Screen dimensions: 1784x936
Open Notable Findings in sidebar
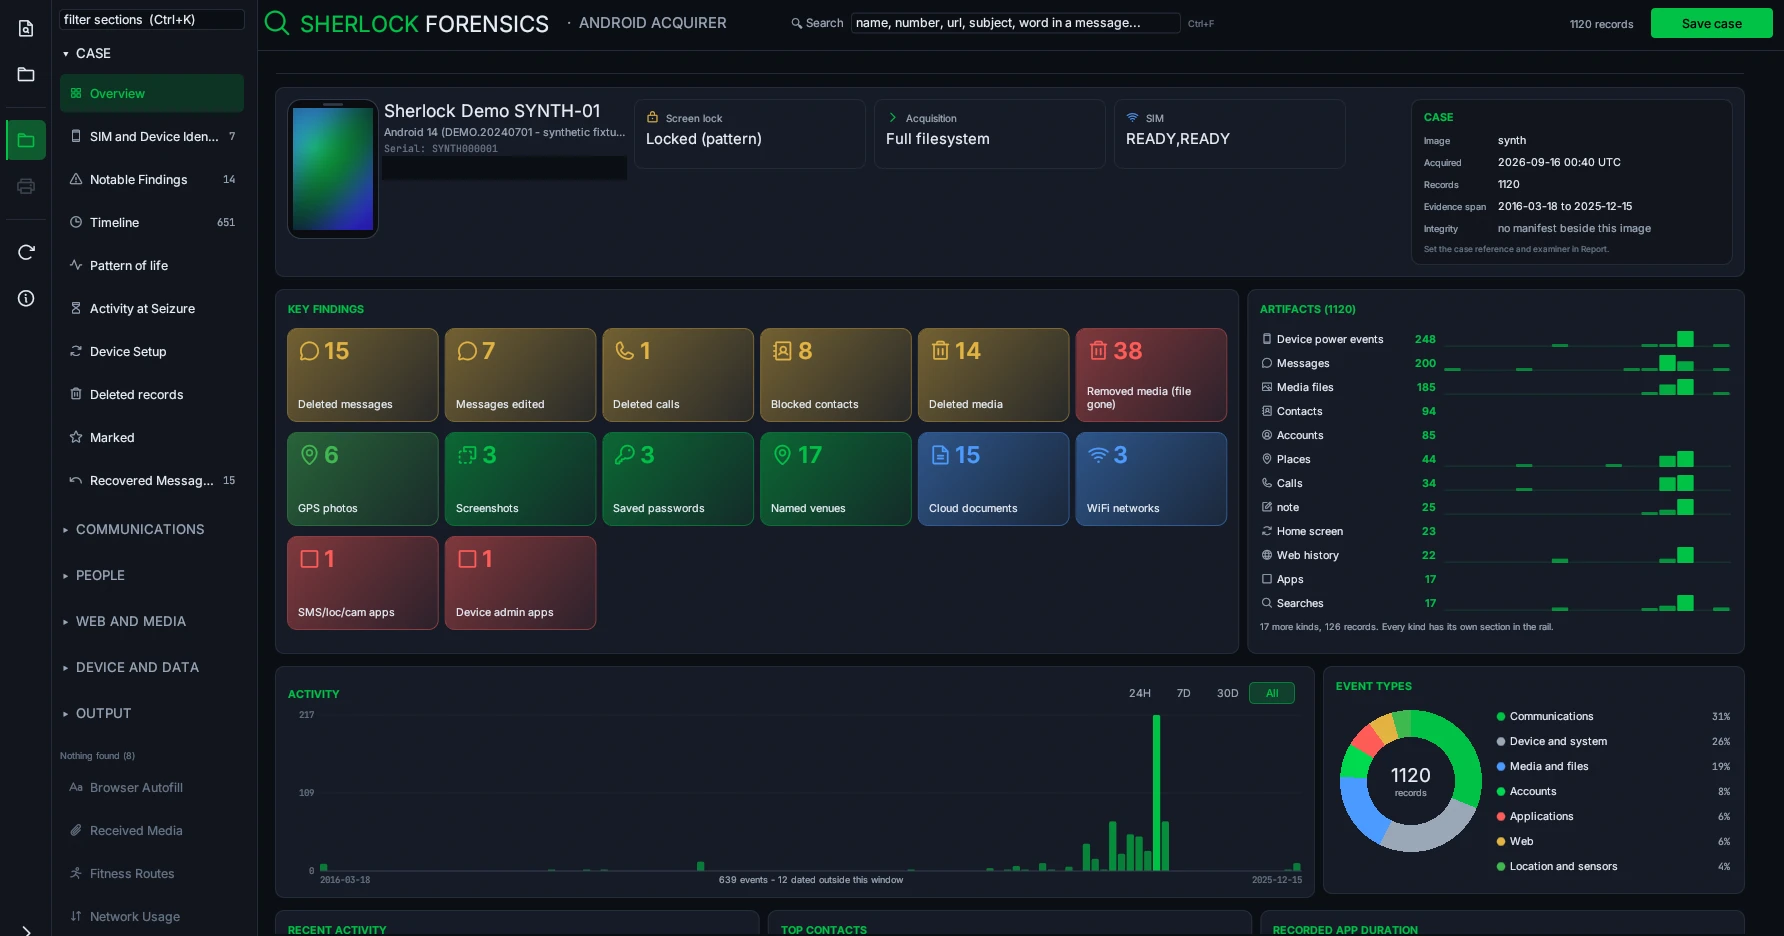point(152,179)
